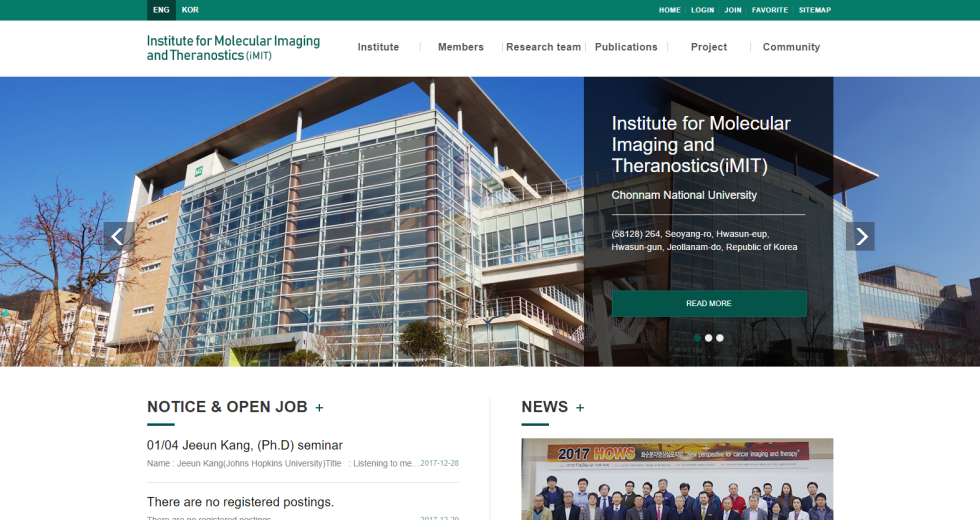Select the first carousel indicator dot

tap(698, 338)
